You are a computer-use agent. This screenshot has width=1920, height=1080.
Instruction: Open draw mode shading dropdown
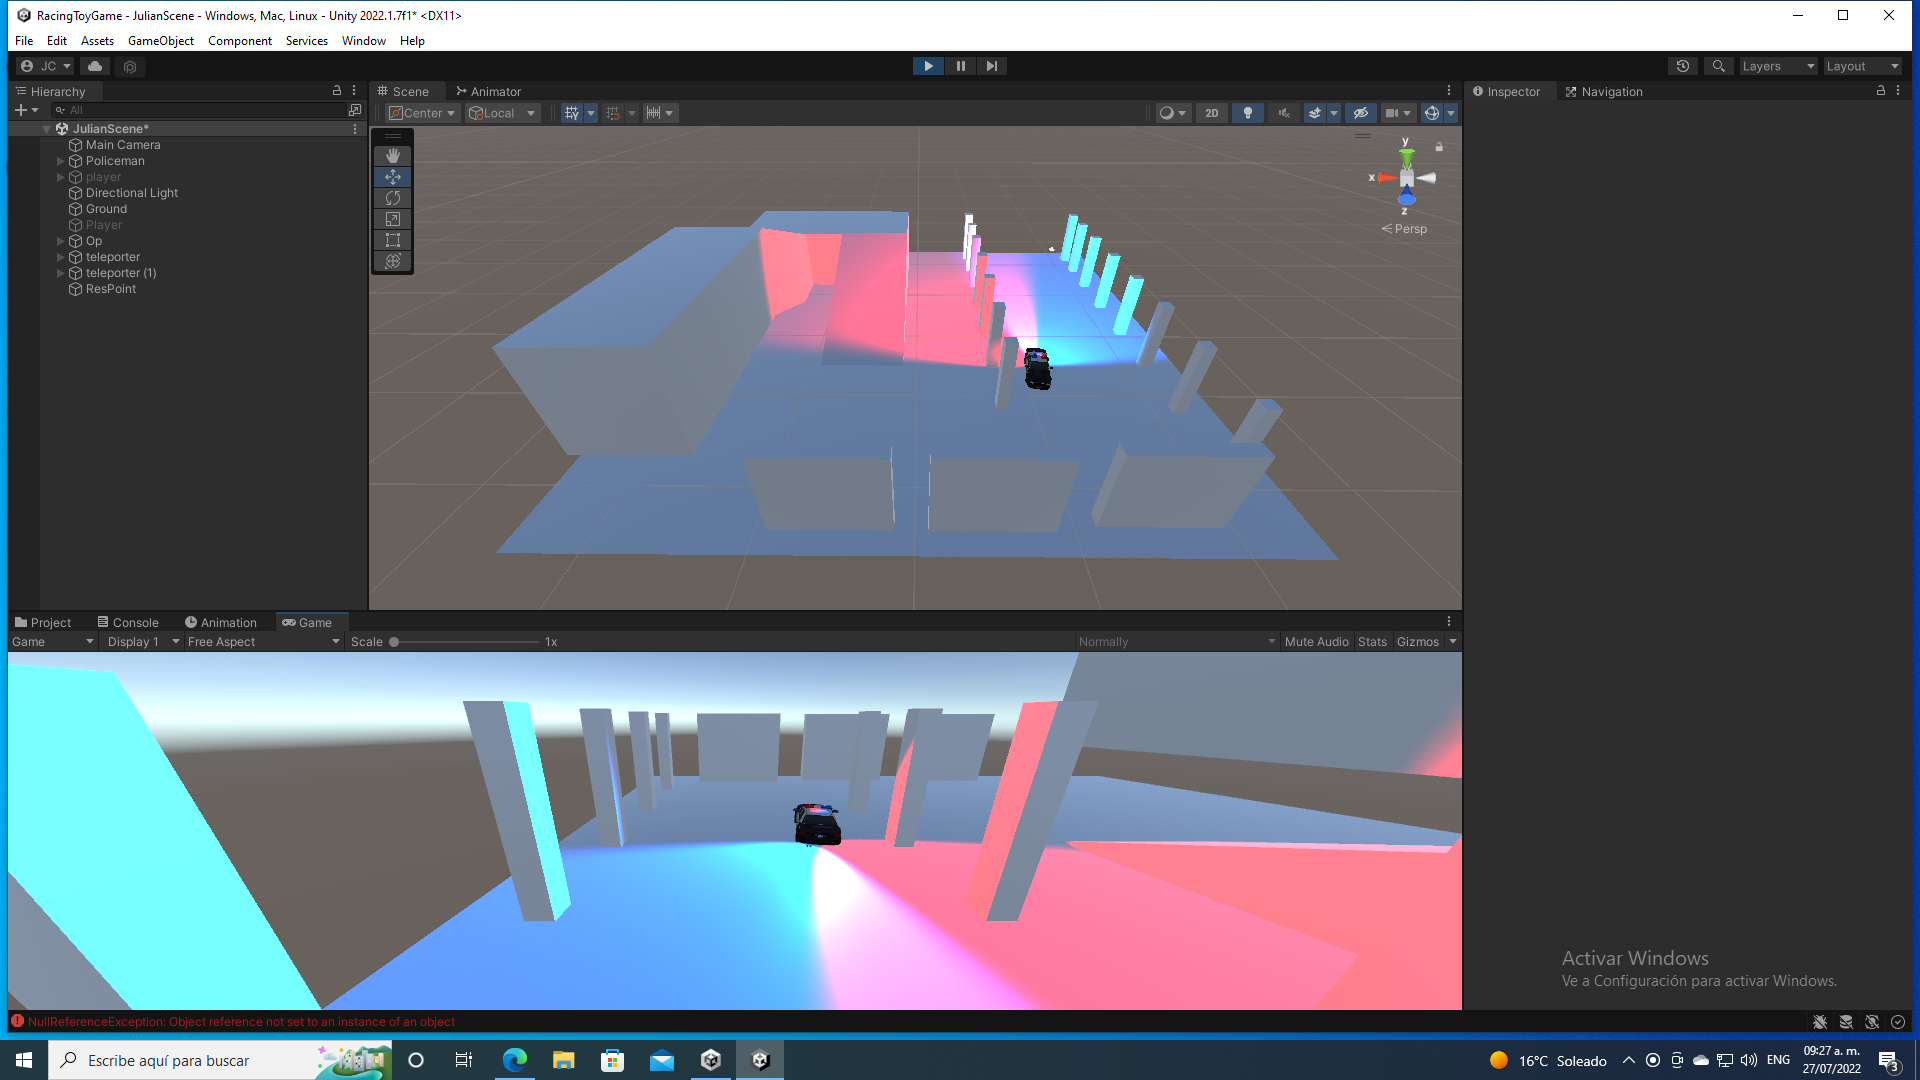(x=1172, y=113)
